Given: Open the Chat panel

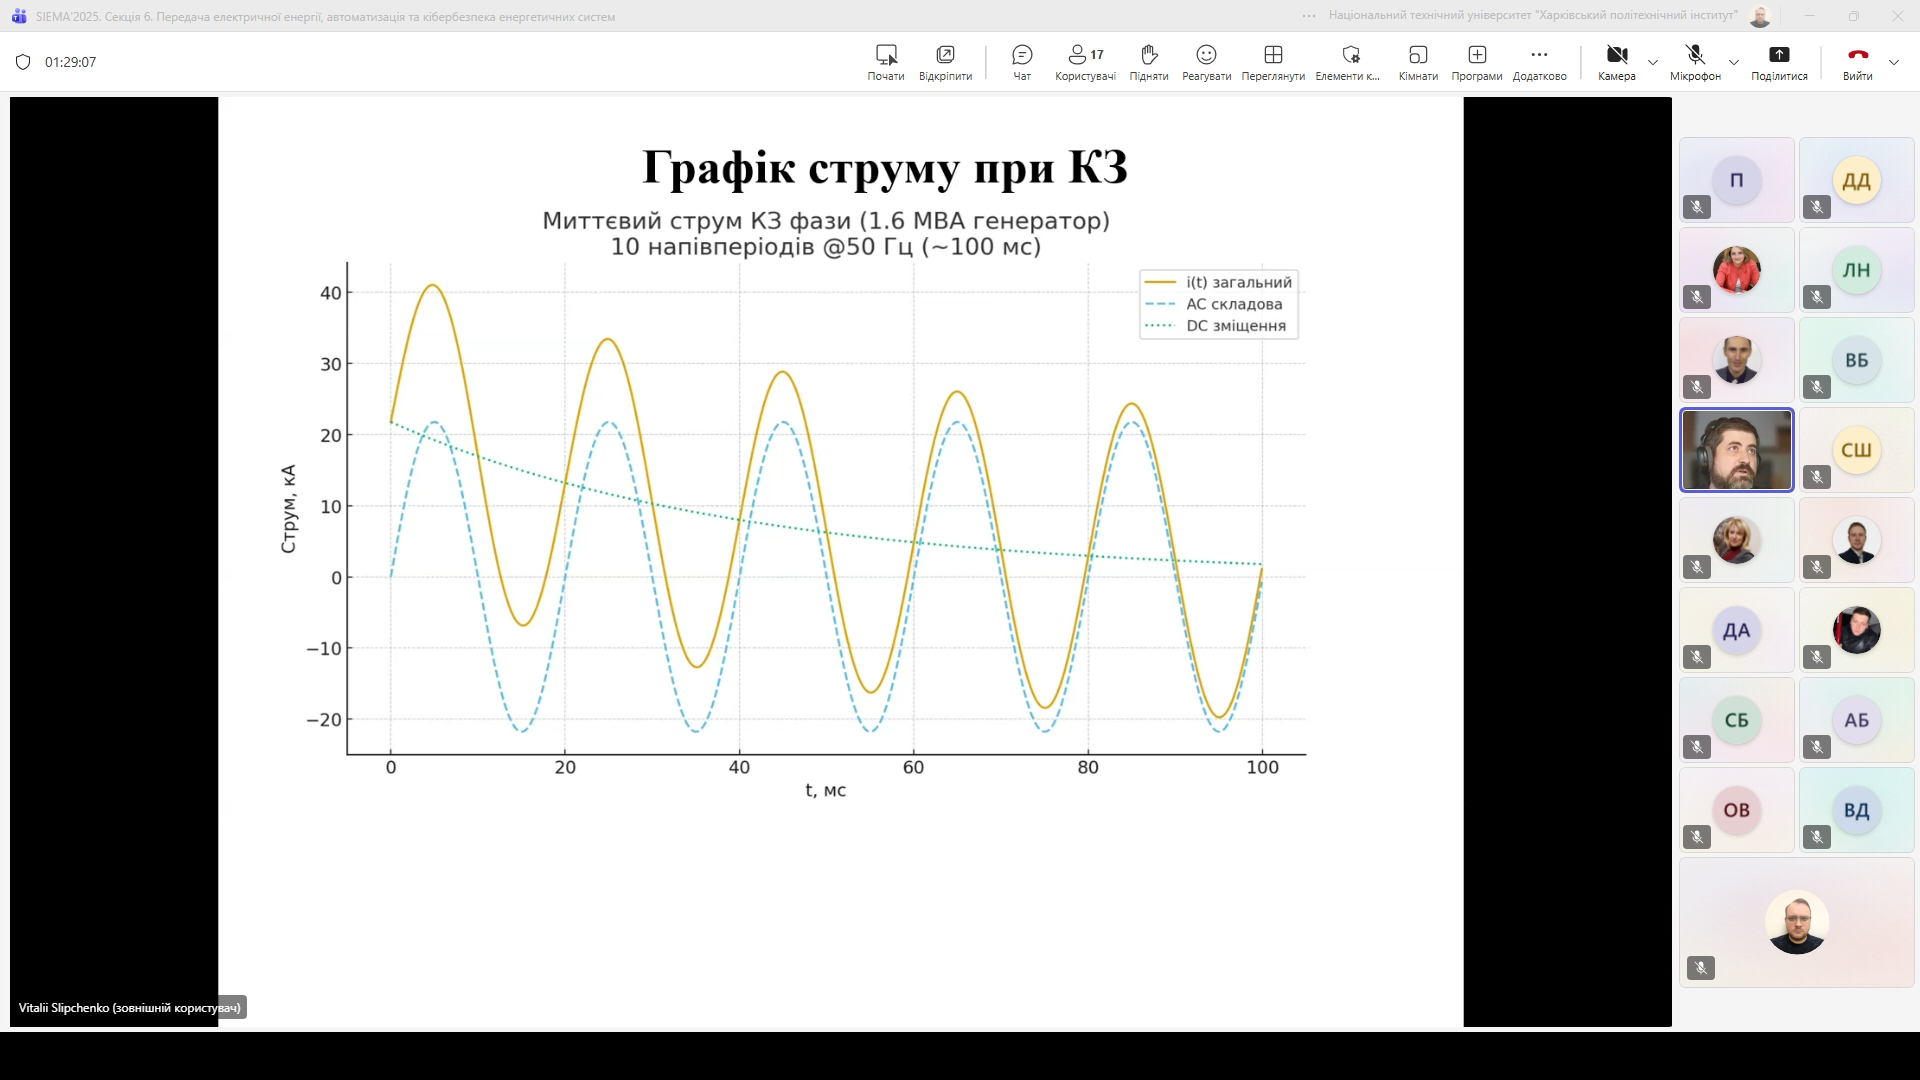Looking at the screenshot, I should (1021, 61).
